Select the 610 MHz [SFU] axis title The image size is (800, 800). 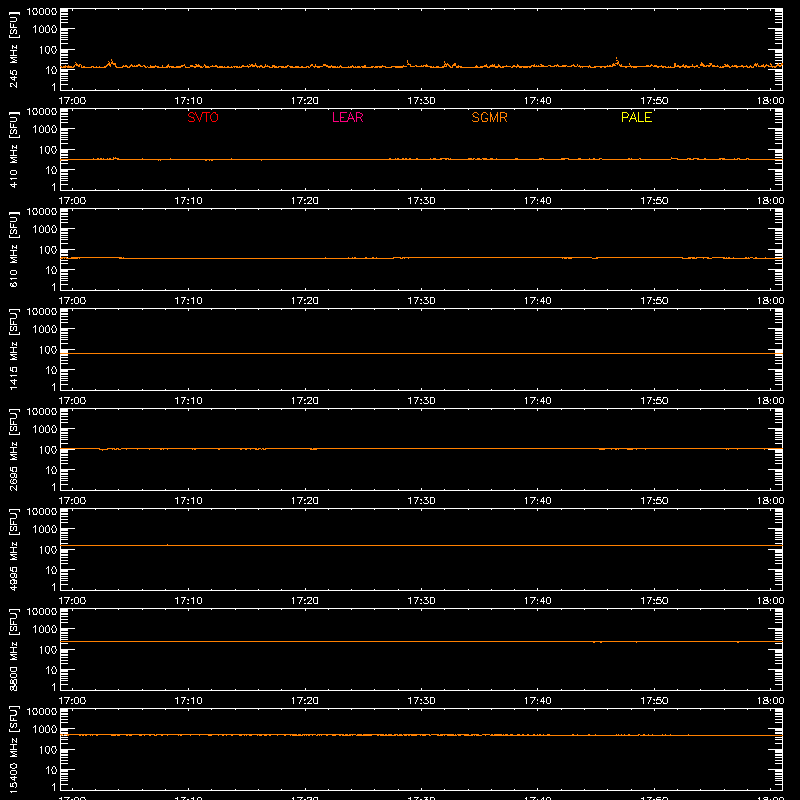[x=13, y=249]
